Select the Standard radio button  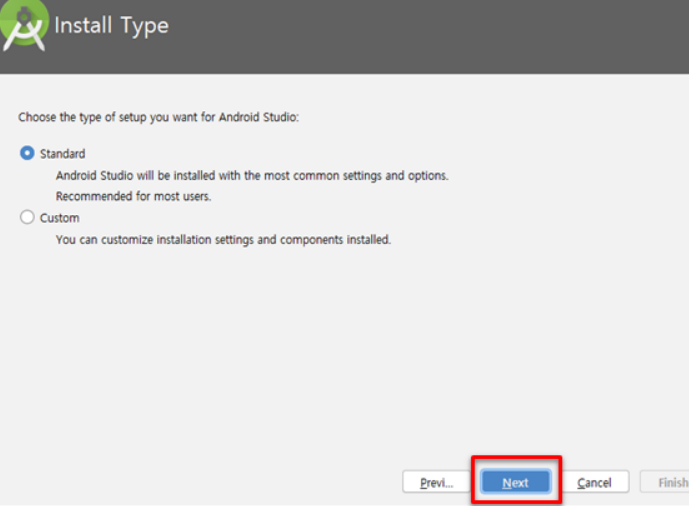click(x=27, y=153)
